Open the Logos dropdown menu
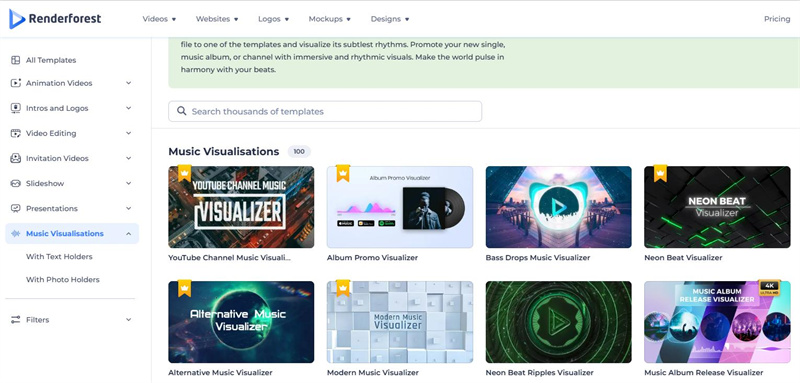The image size is (800, 383). pyautogui.click(x=273, y=19)
